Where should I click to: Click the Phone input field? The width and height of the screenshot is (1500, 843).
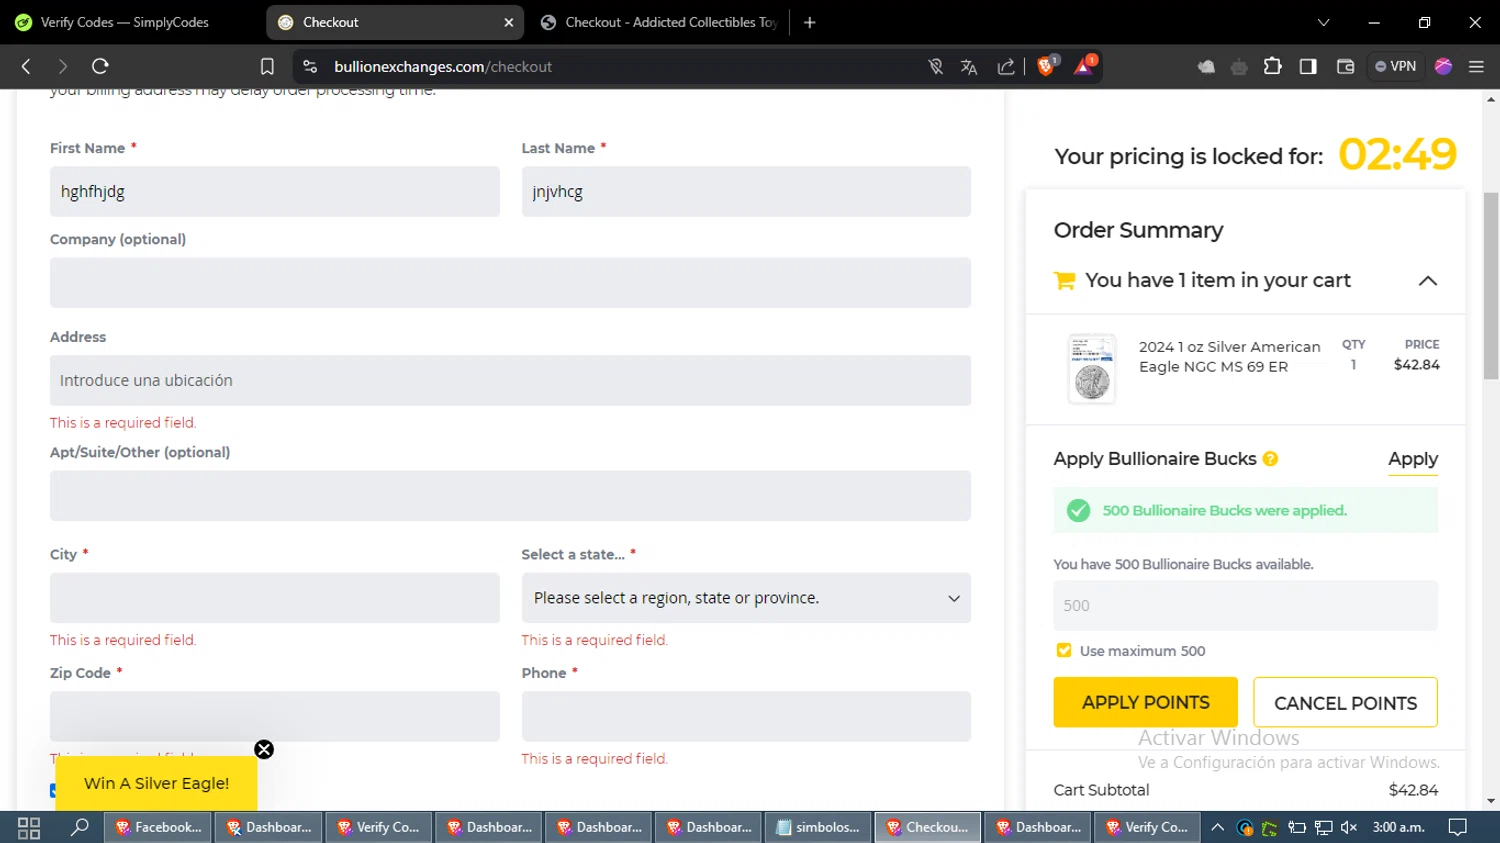pyautogui.click(x=746, y=716)
